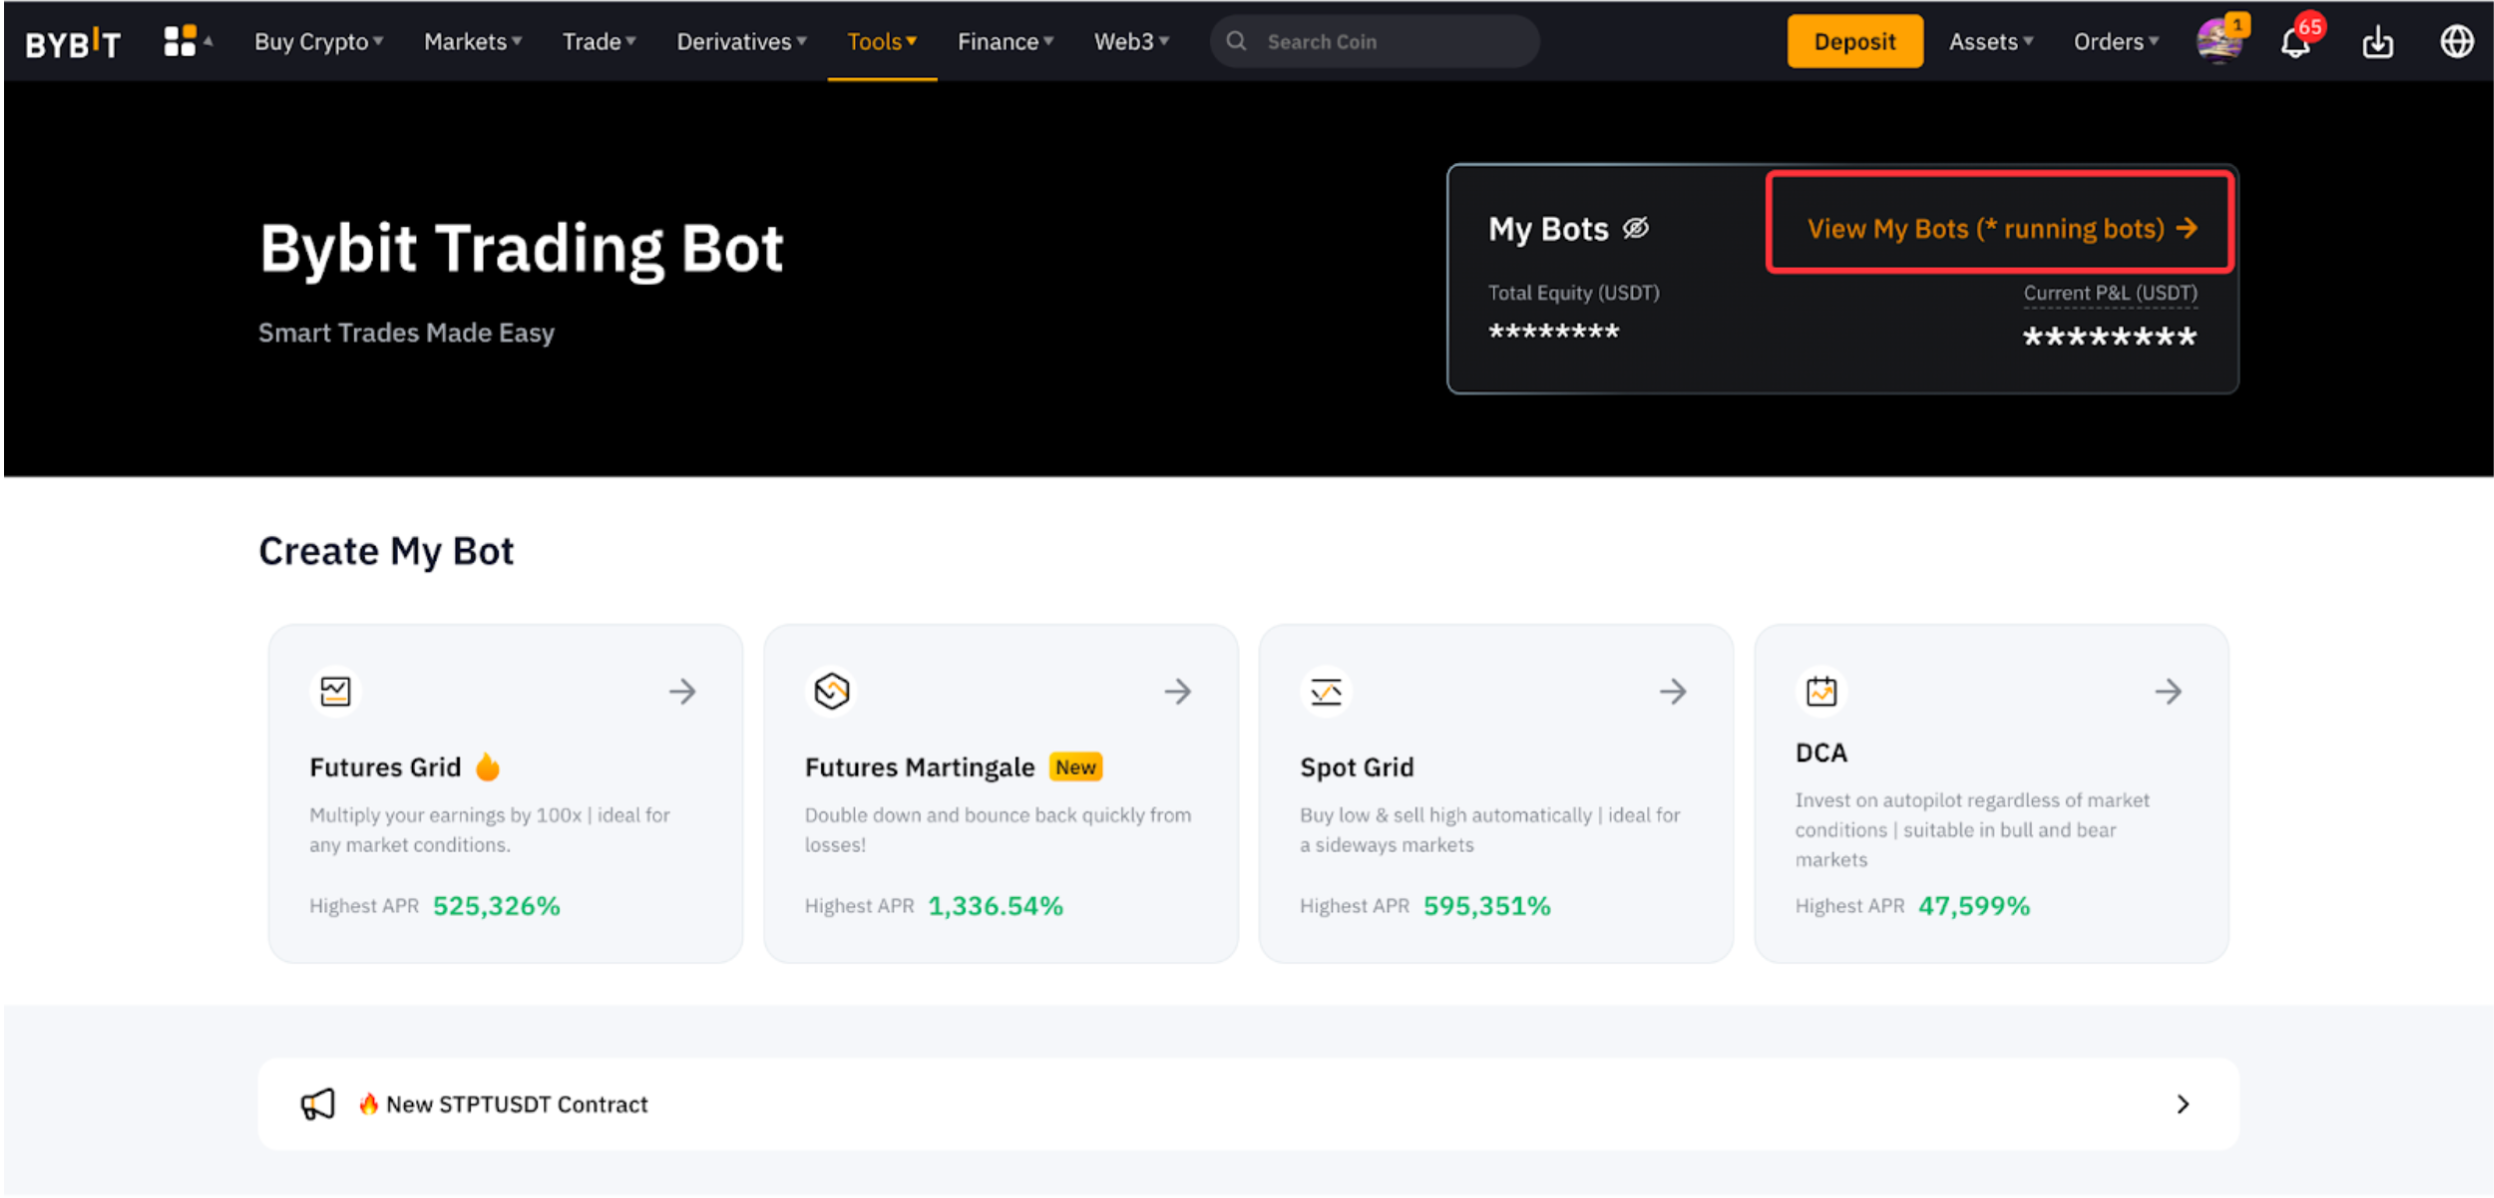Click the DCA calendar icon
Image resolution: width=2494 pixels, height=1198 pixels.
click(1821, 691)
